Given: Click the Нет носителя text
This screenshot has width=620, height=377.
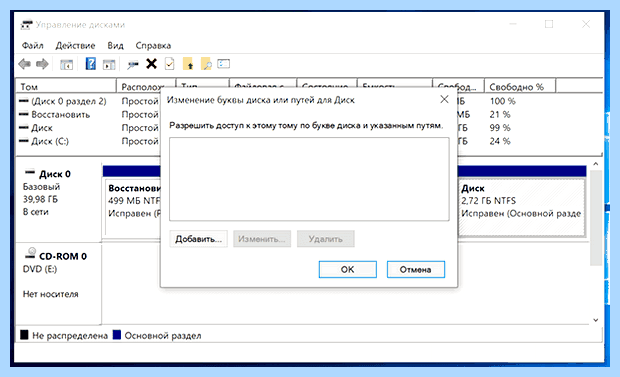Looking at the screenshot, I should (51, 294).
